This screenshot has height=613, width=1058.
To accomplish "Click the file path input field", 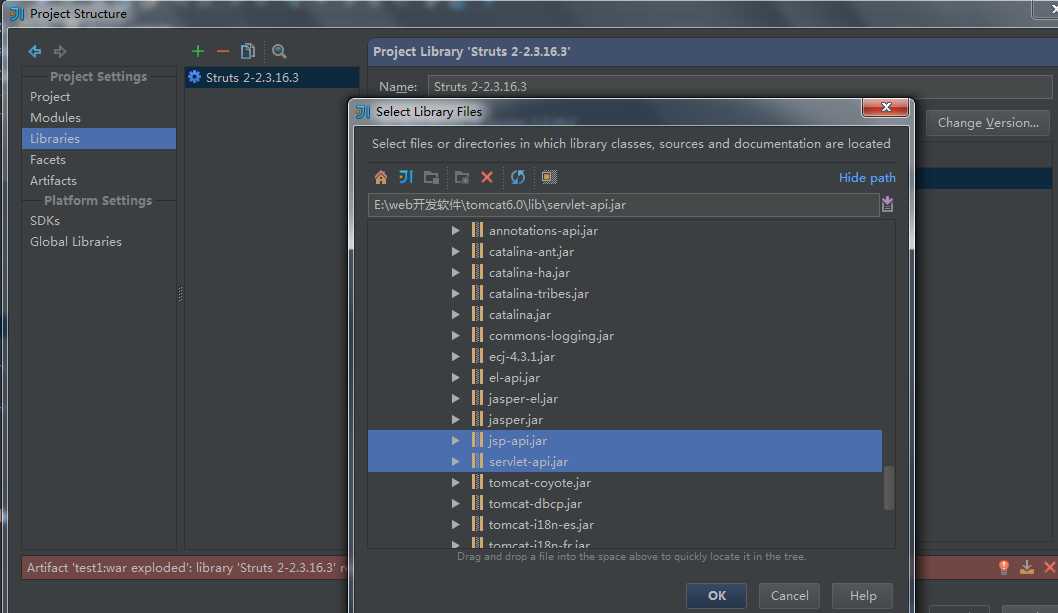I will coord(623,205).
